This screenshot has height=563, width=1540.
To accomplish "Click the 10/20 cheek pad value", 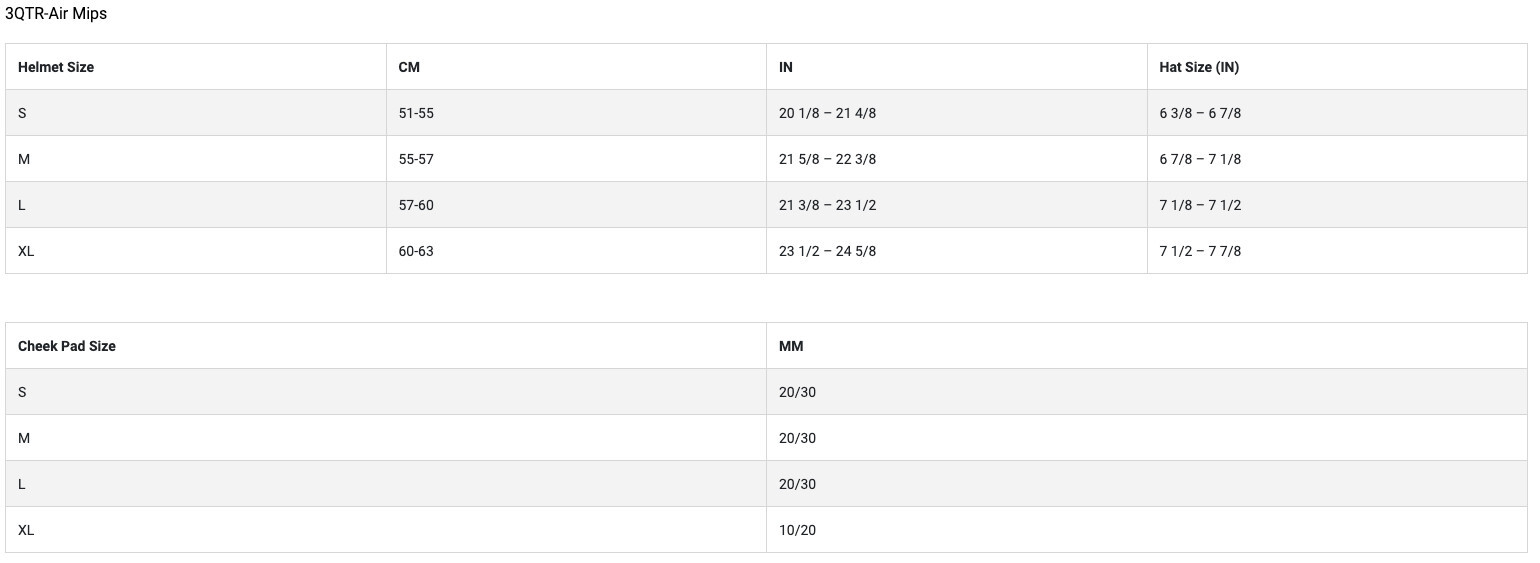I will point(797,530).
